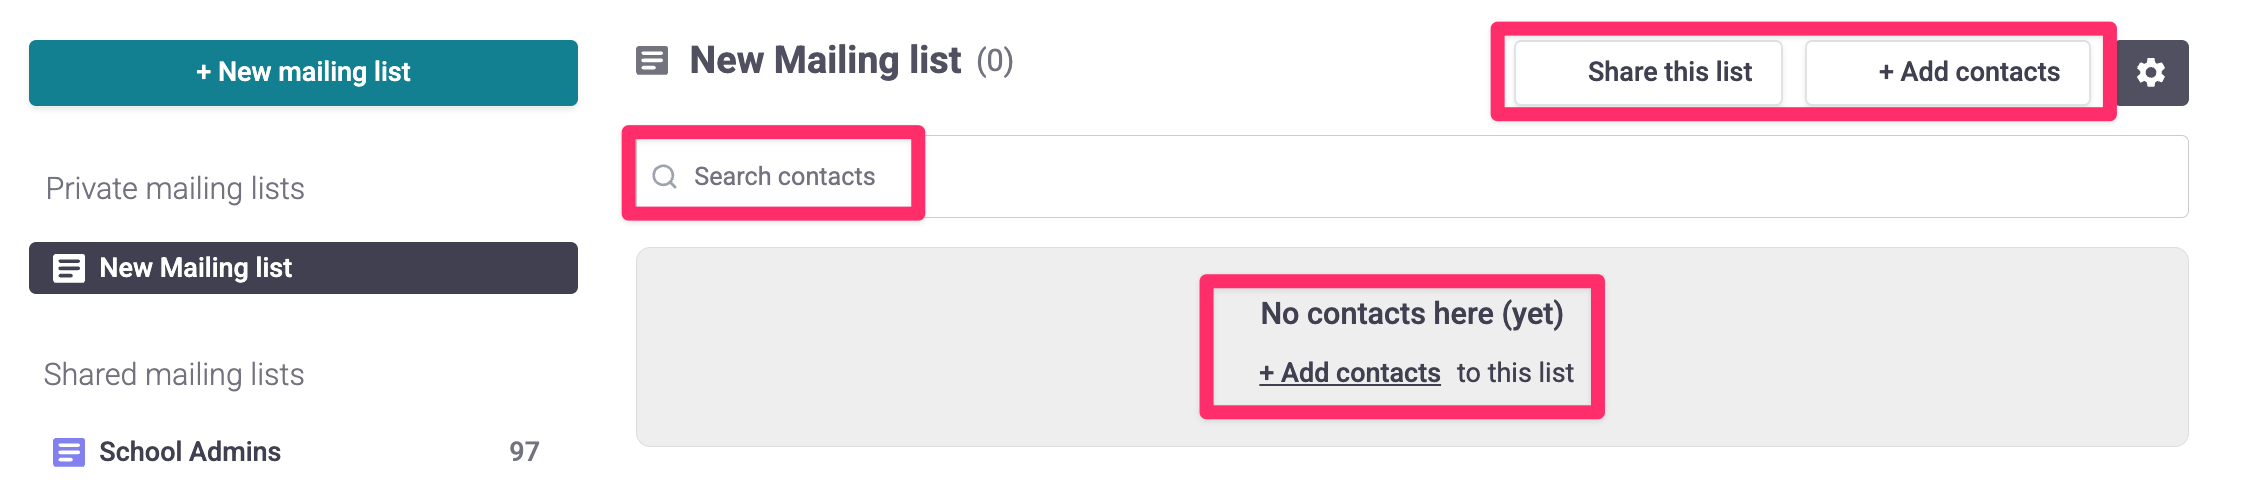Open the "School Admins" shared list
Image resolution: width=2262 pixels, height=480 pixels.
click(x=190, y=452)
